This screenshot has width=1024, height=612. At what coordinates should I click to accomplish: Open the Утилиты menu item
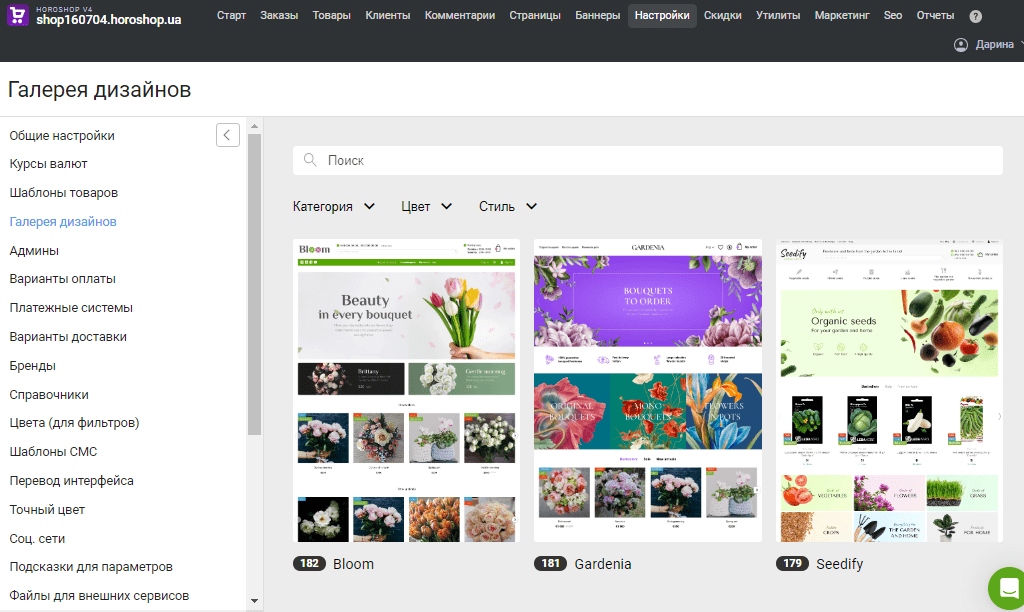778,15
